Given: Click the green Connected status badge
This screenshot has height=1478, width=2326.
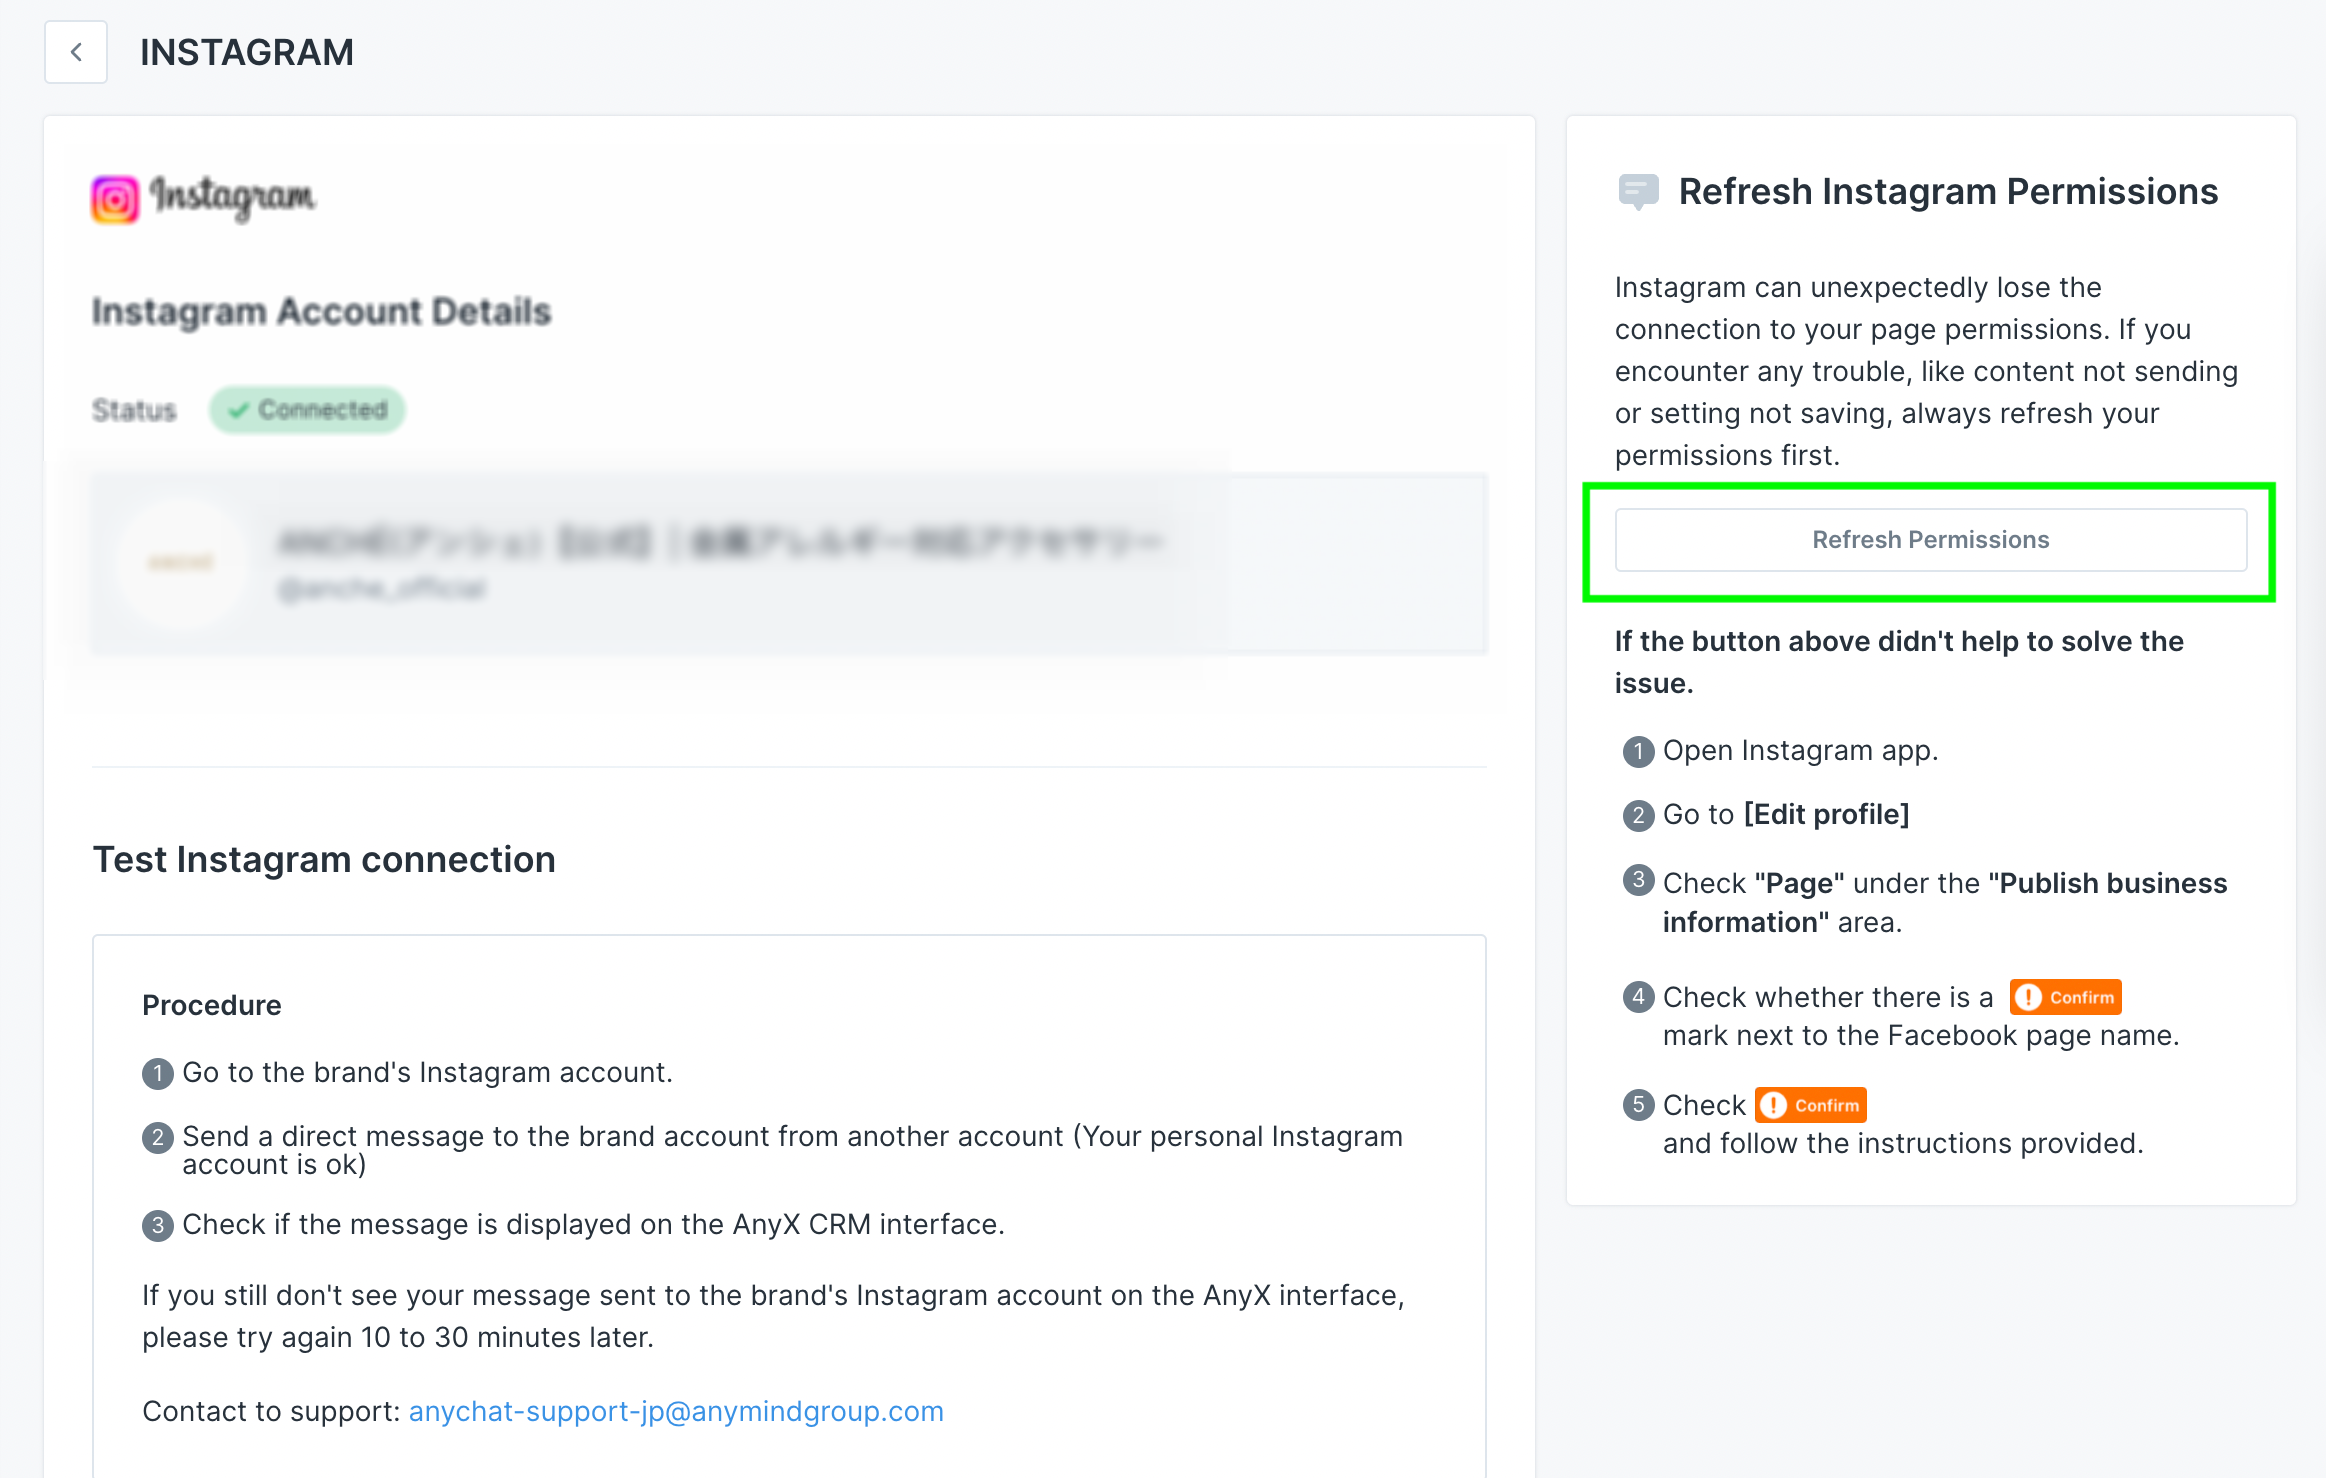Looking at the screenshot, I should 307,410.
